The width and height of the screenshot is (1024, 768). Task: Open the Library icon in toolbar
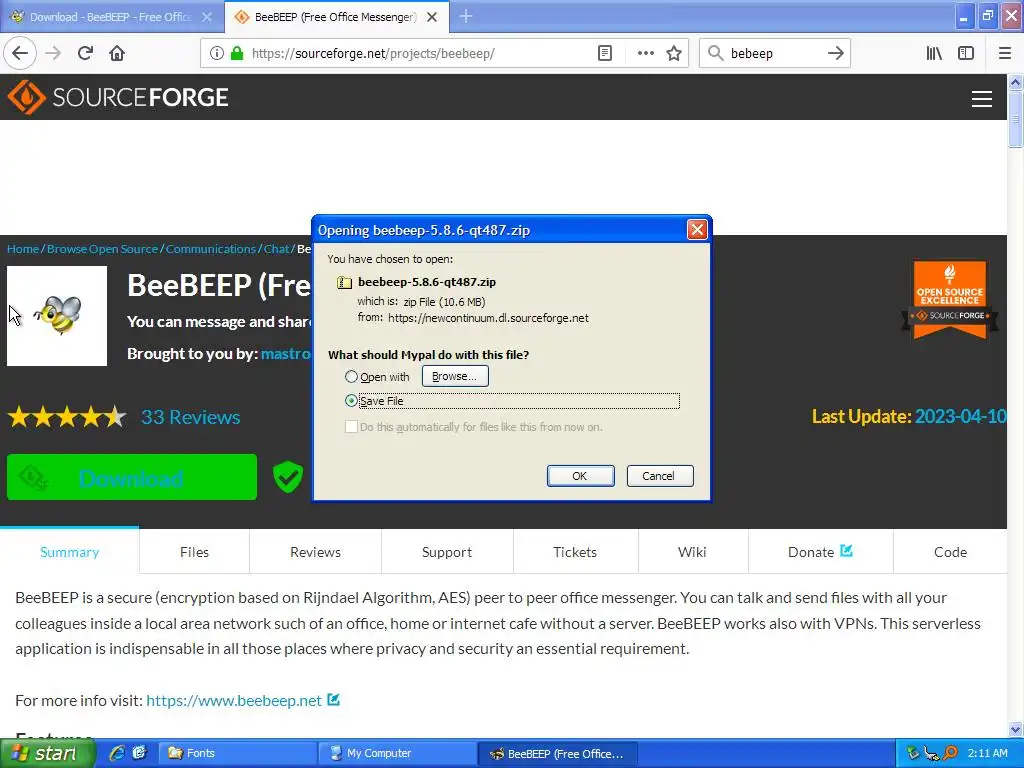pyautogui.click(x=934, y=53)
